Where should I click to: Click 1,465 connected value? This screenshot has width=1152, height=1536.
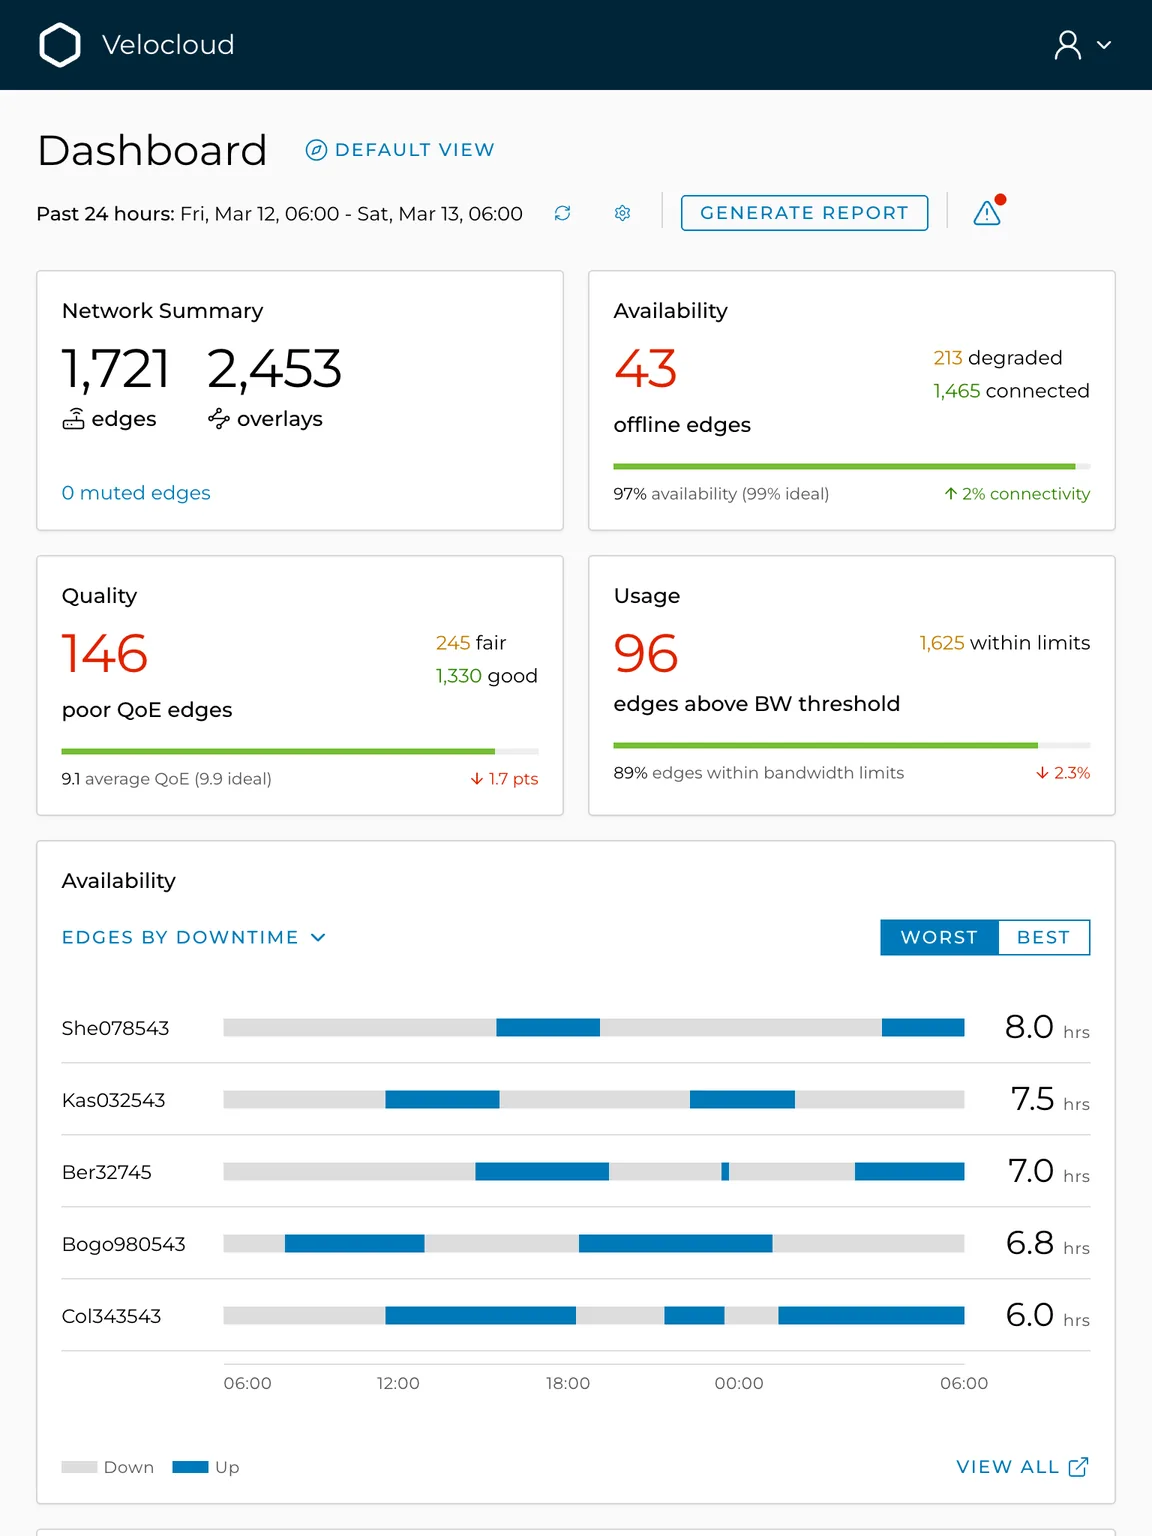(957, 391)
